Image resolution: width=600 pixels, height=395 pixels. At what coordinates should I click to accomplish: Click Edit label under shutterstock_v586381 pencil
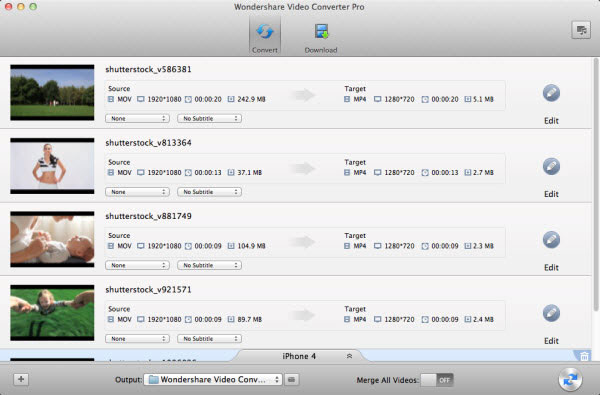pos(551,121)
